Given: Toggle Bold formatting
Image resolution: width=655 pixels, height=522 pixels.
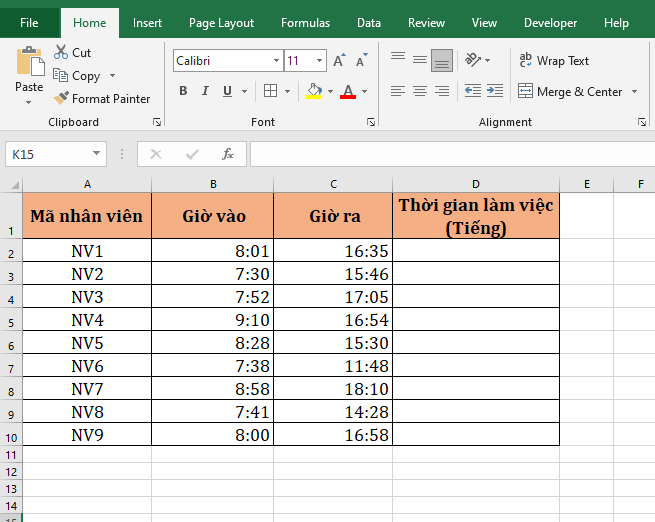Looking at the screenshot, I should [x=183, y=91].
